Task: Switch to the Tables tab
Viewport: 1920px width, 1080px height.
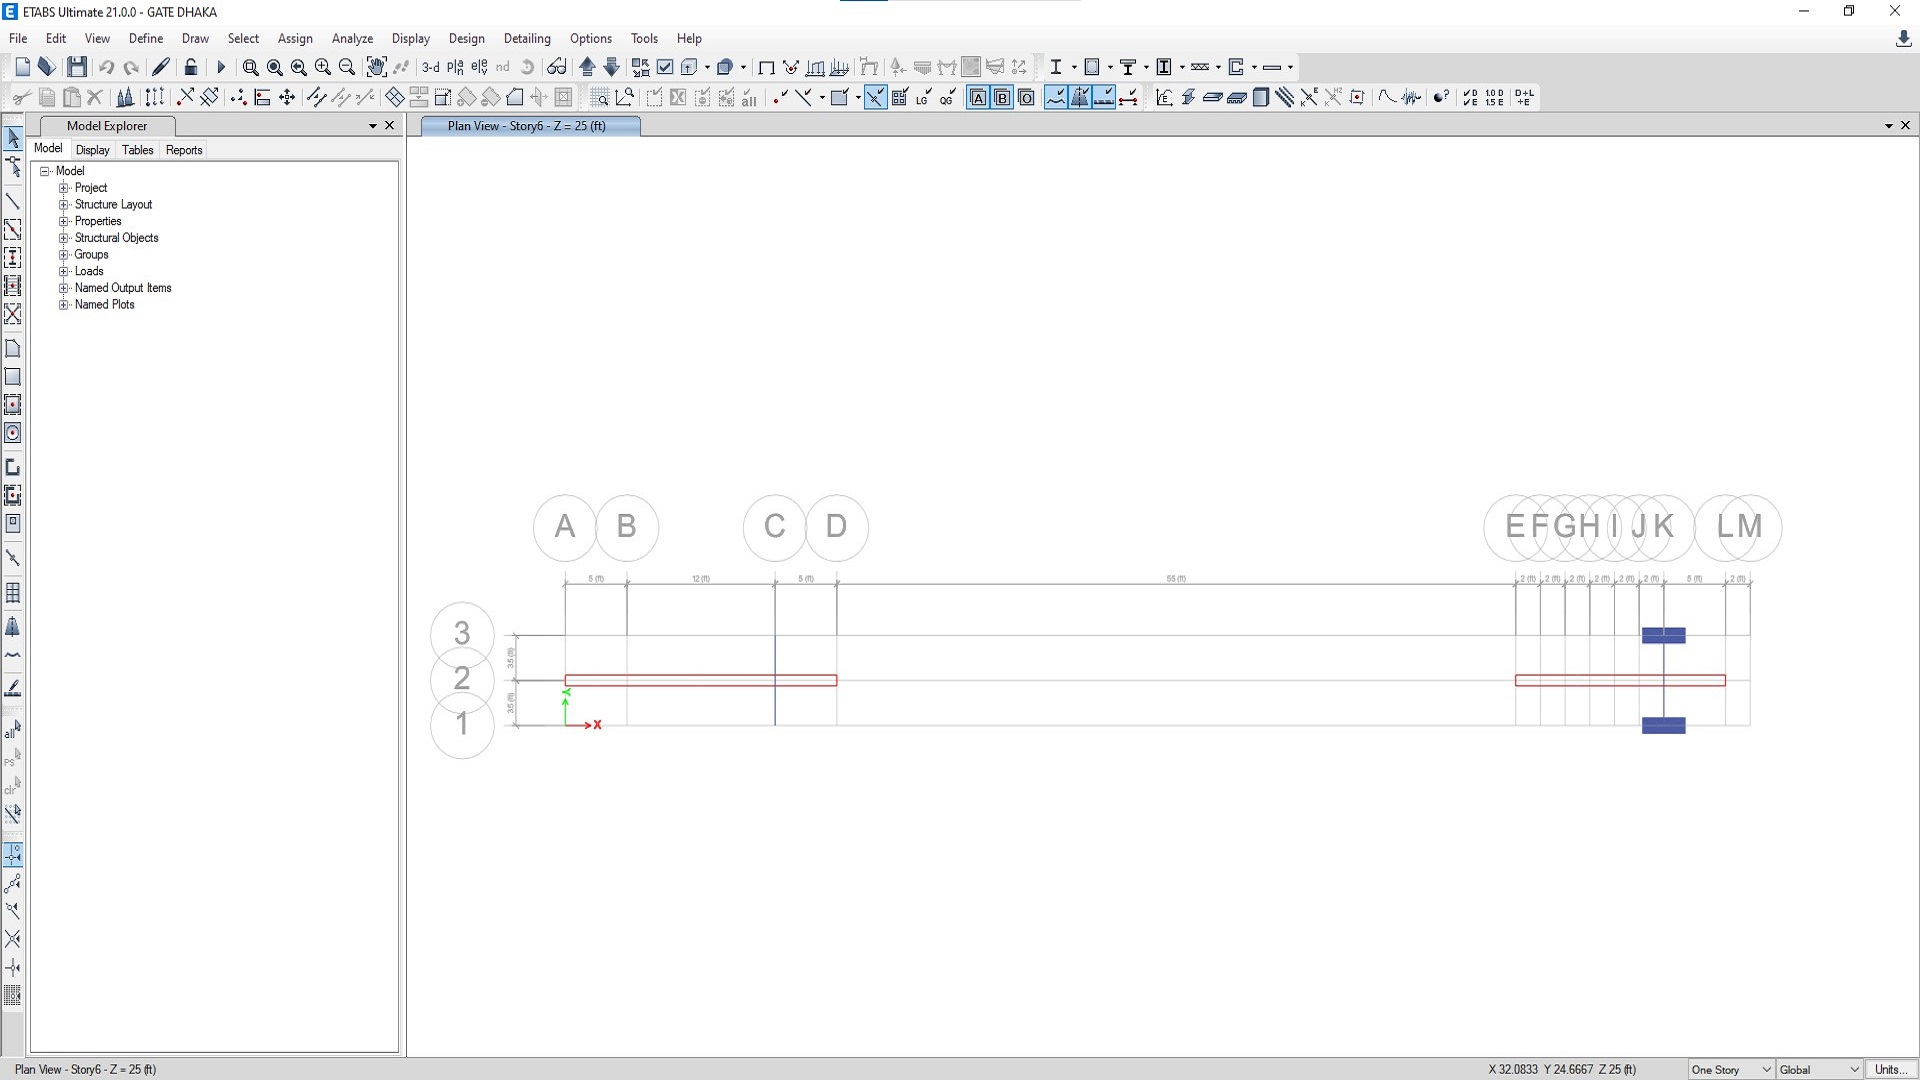Action: click(137, 150)
